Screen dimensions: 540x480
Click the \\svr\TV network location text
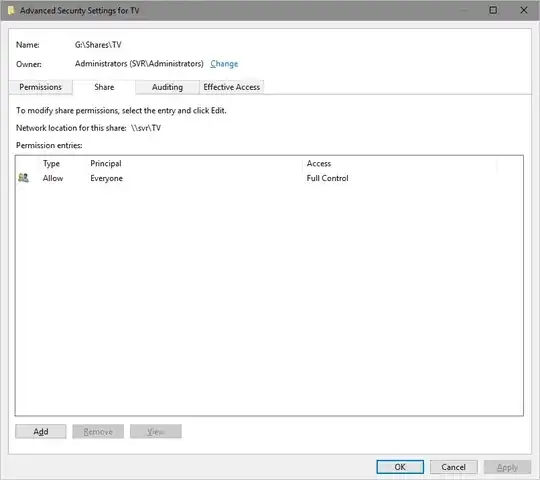(146, 128)
